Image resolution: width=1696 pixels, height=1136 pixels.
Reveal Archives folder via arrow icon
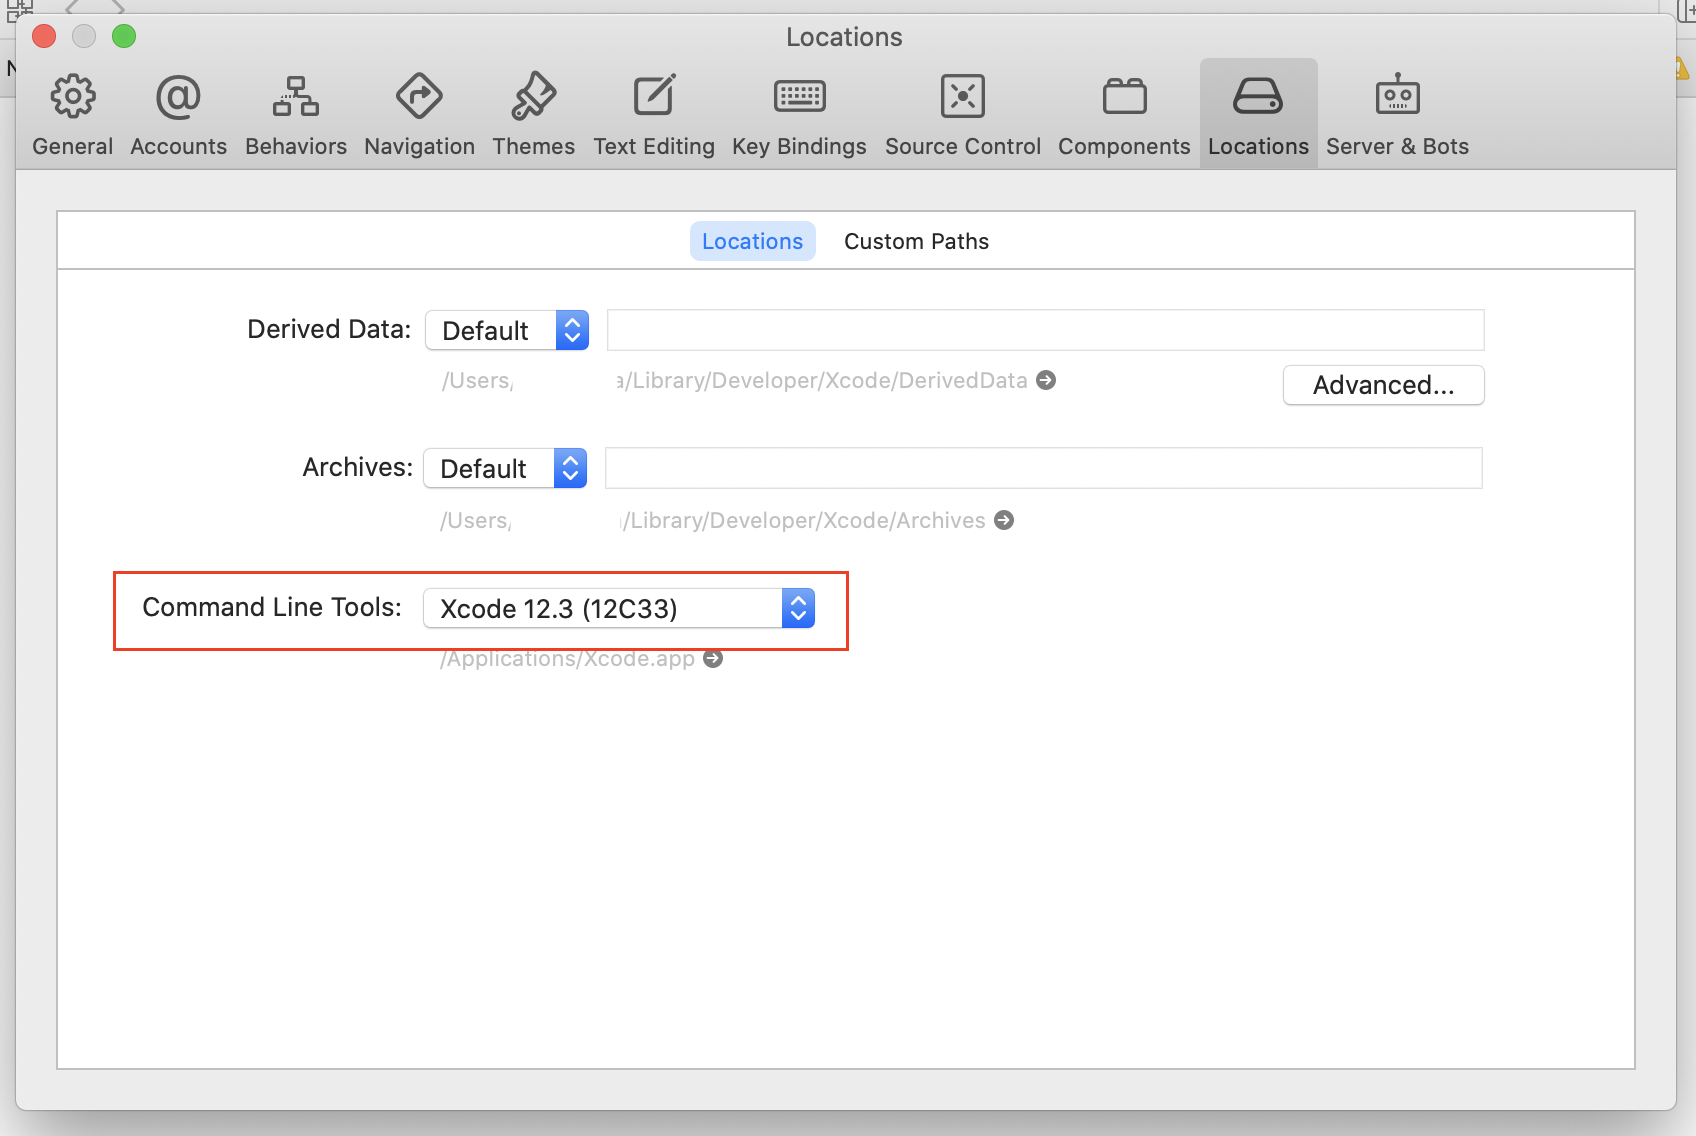1004,520
